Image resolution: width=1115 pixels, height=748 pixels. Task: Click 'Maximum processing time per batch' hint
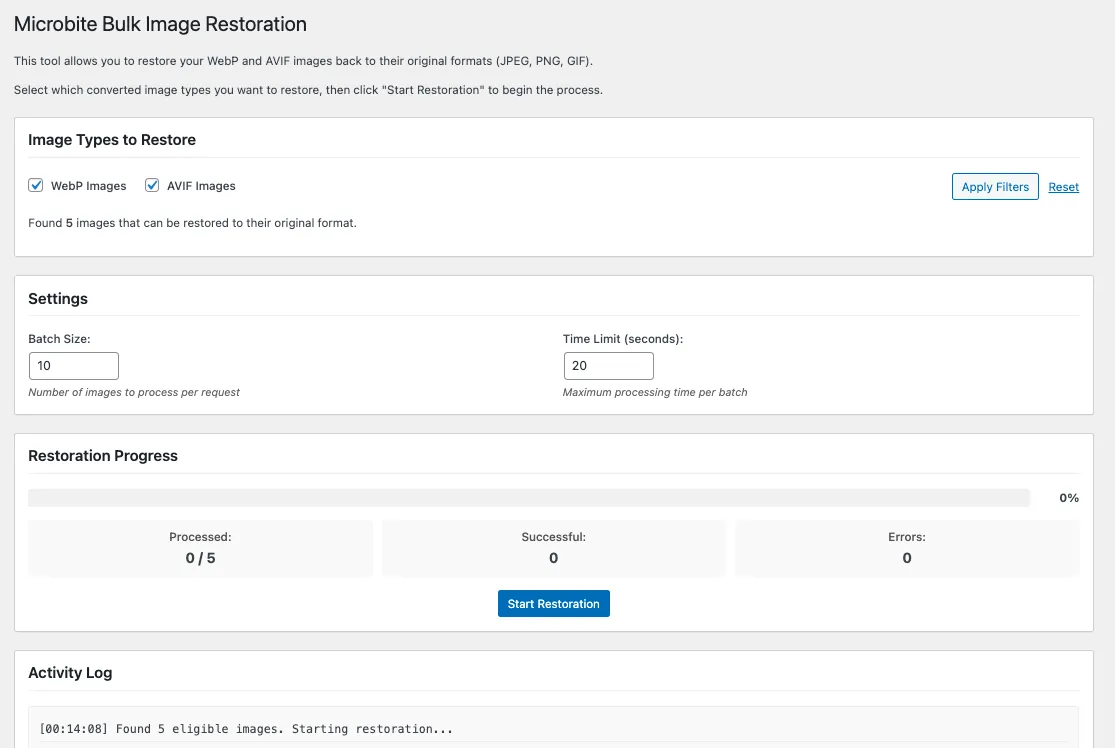[655, 392]
